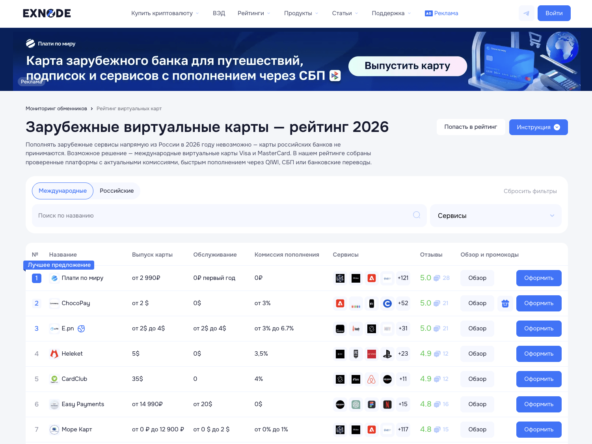Click the +121 more services badge

pos(403,278)
